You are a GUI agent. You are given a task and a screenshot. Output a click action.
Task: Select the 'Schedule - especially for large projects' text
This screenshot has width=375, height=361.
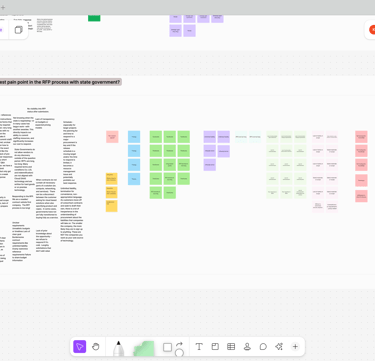[x=70, y=153]
